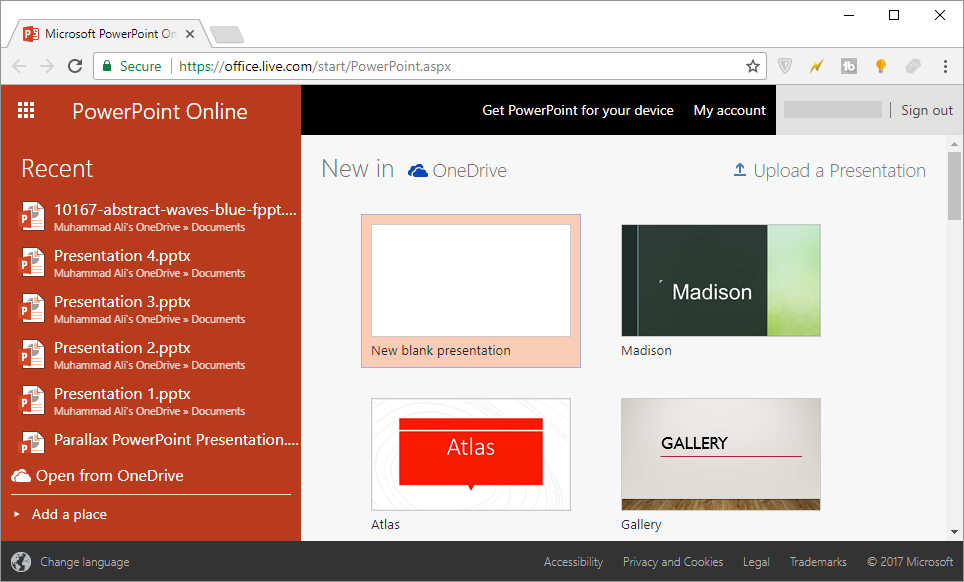
Task: Click the globe icon in footer
Action: pyautogui.click(x=21, y=562)
